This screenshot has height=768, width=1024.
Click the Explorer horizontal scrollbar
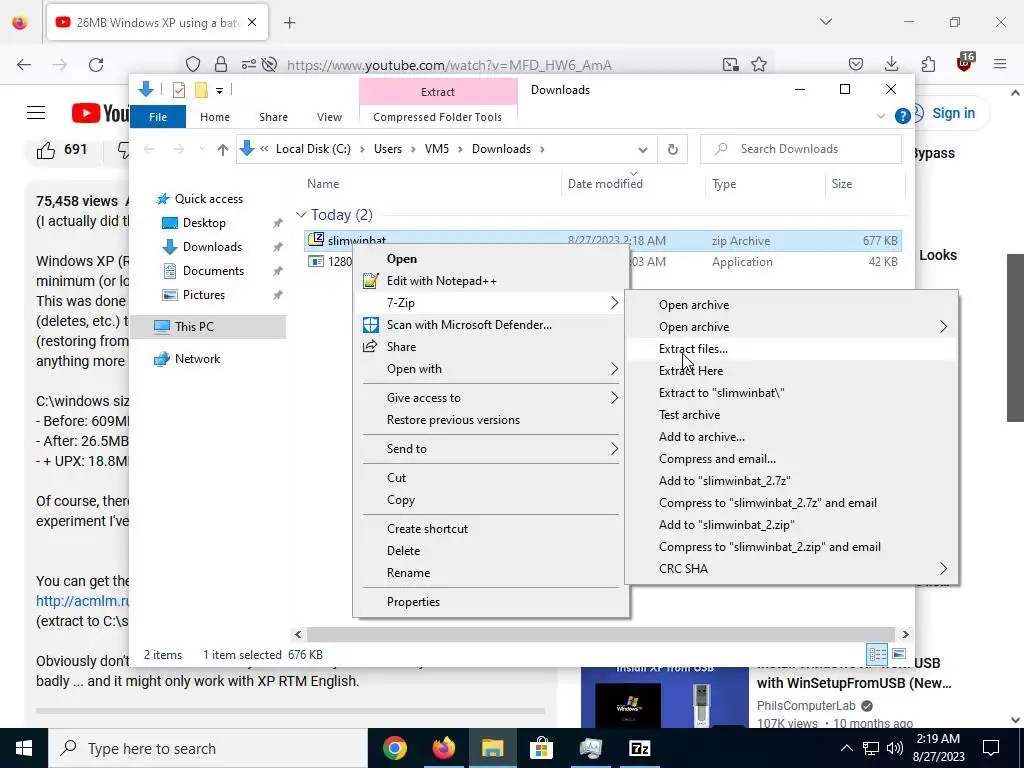(x=601, y=634)
